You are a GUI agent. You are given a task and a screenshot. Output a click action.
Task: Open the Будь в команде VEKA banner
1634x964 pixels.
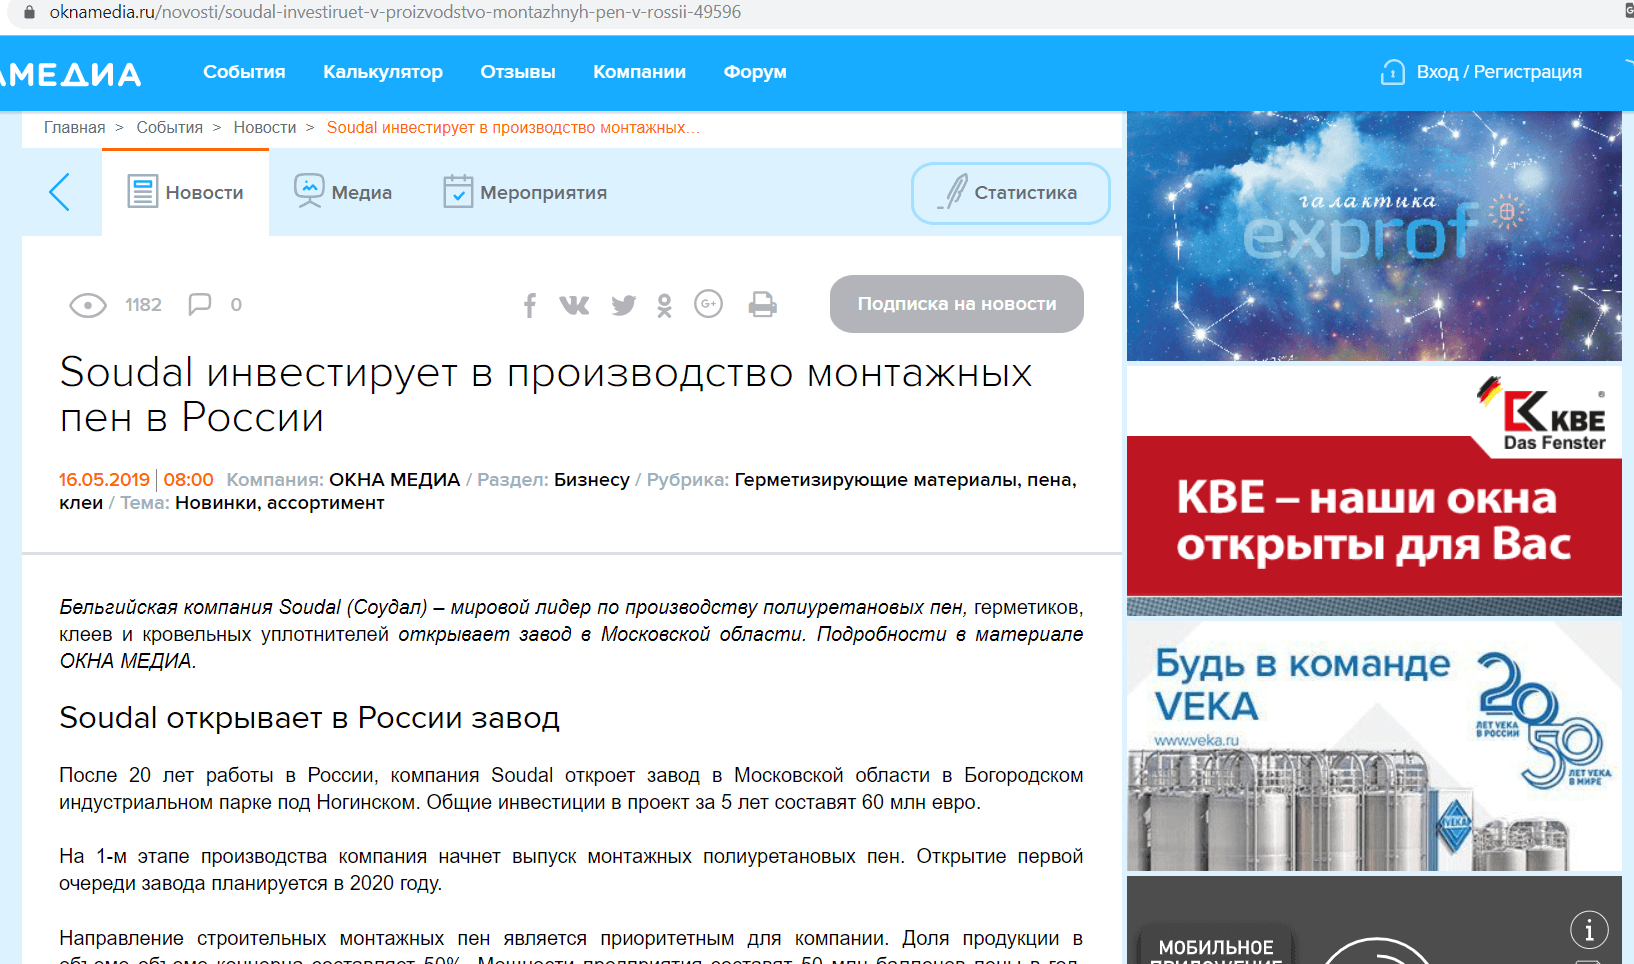[x=1374, y=746]
